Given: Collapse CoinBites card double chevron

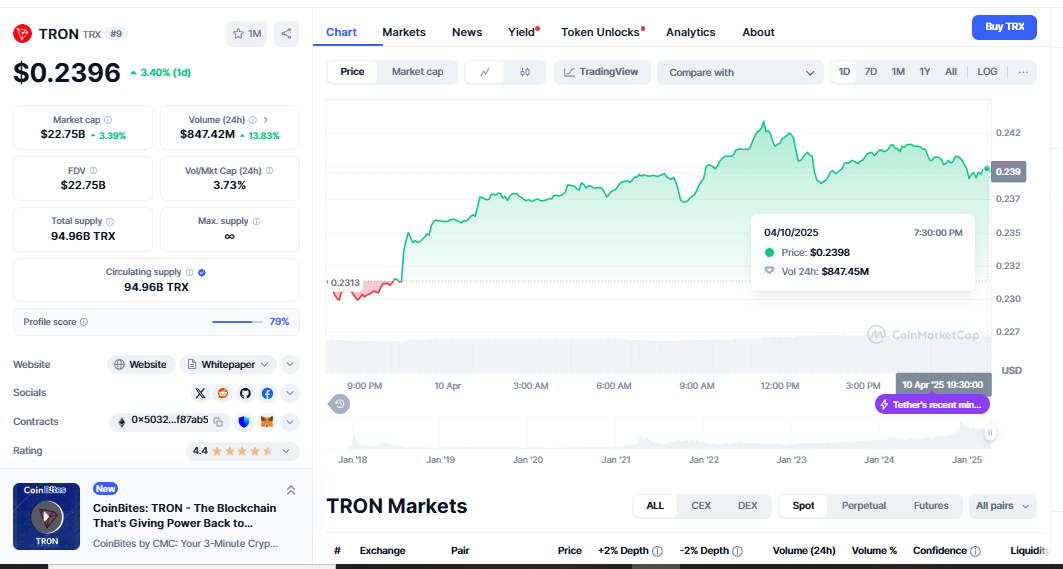Looking at the screenshot, I should pyautogui.click(x=291, y=490).
